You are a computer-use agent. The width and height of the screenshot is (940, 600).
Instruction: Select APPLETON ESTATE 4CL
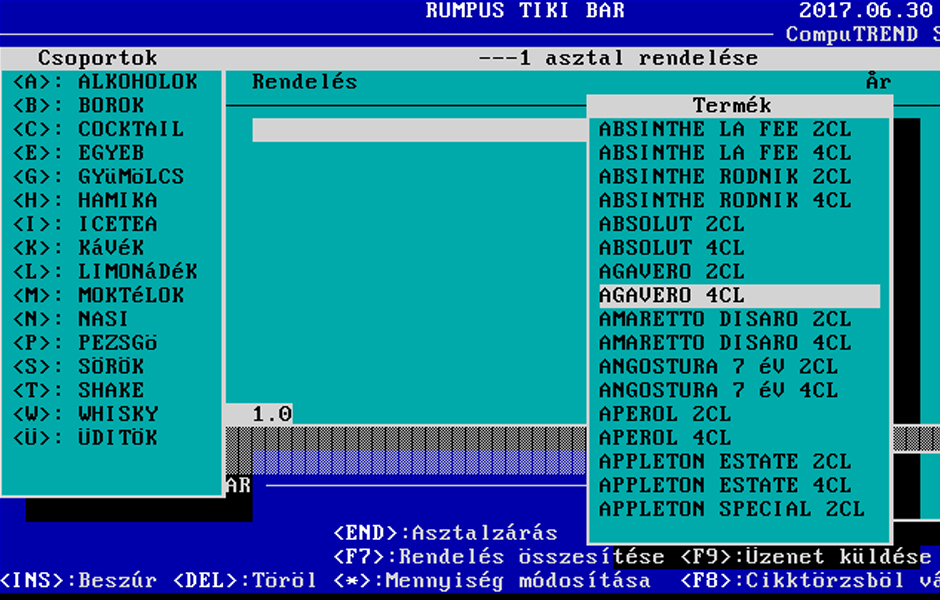click(725, 485)
